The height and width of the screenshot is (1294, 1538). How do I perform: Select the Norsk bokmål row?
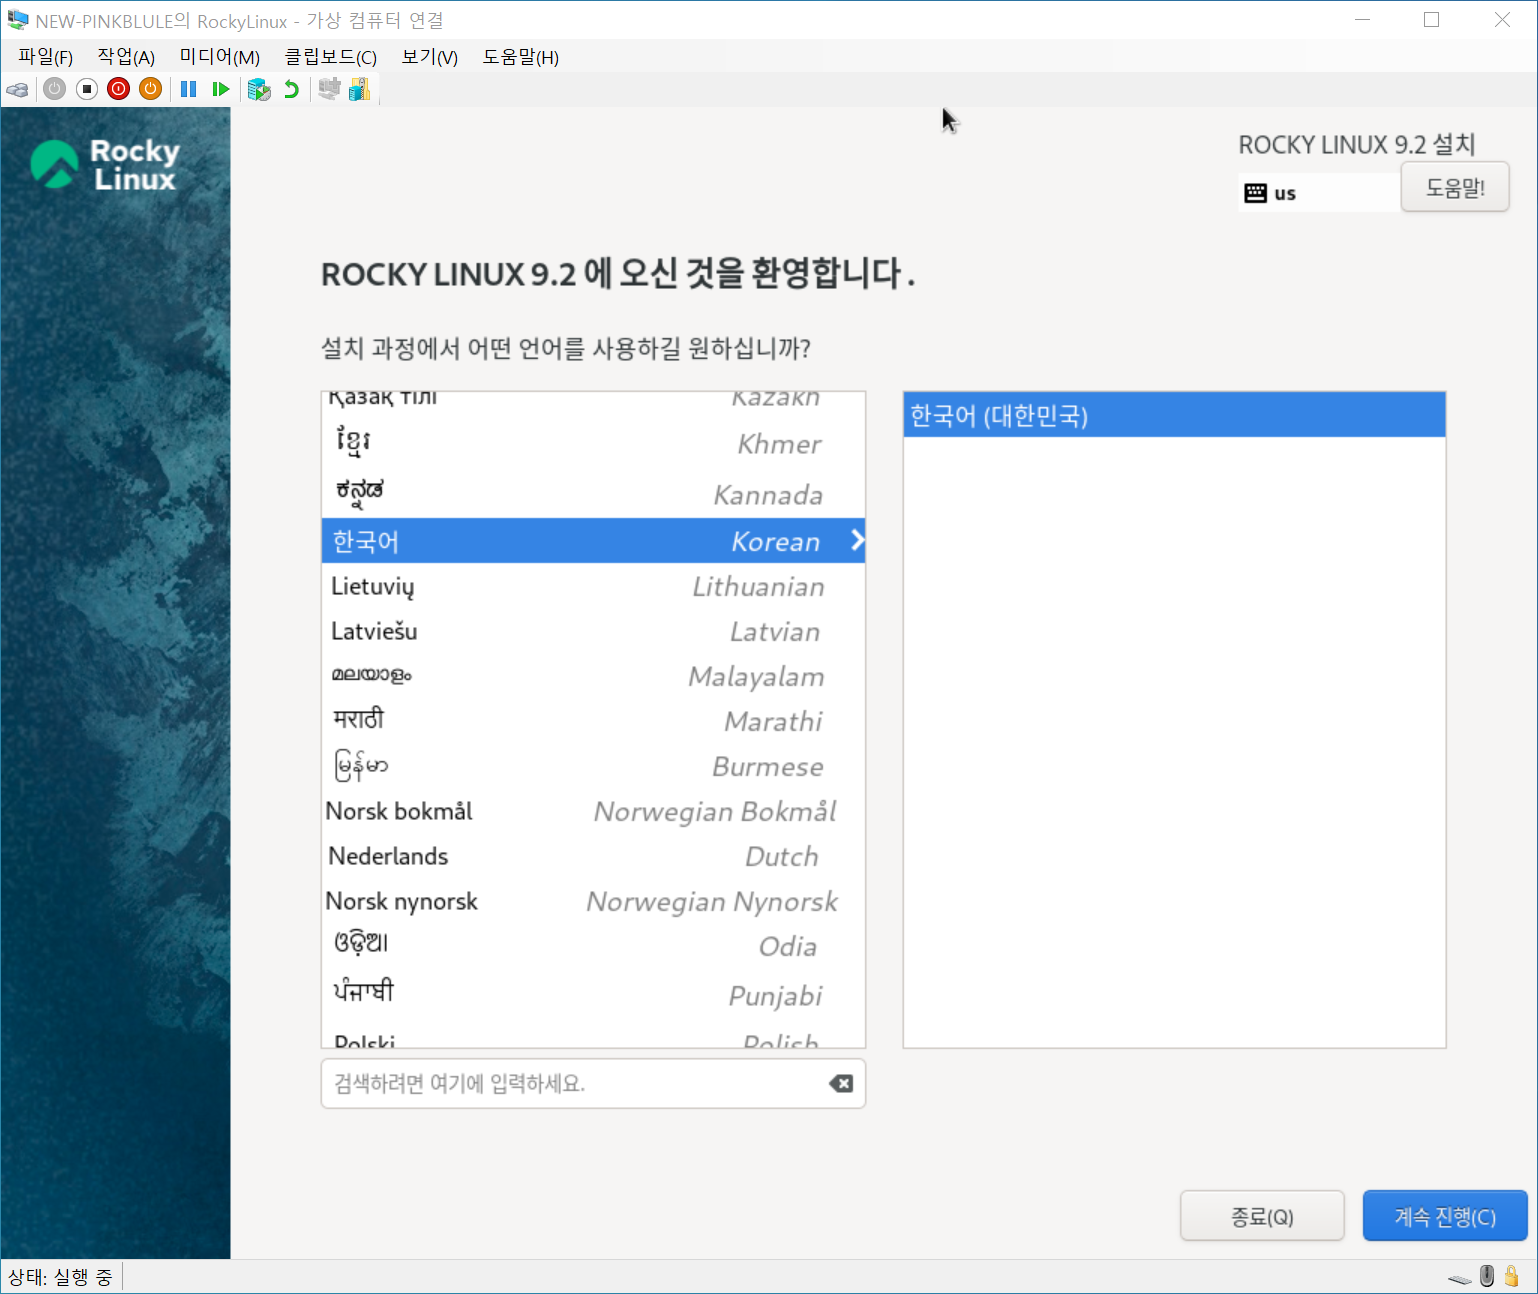[593, 811]
